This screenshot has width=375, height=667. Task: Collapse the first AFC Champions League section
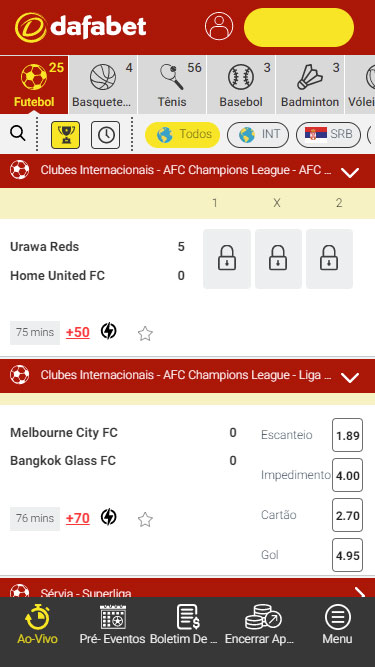click(x=350, y=172)
